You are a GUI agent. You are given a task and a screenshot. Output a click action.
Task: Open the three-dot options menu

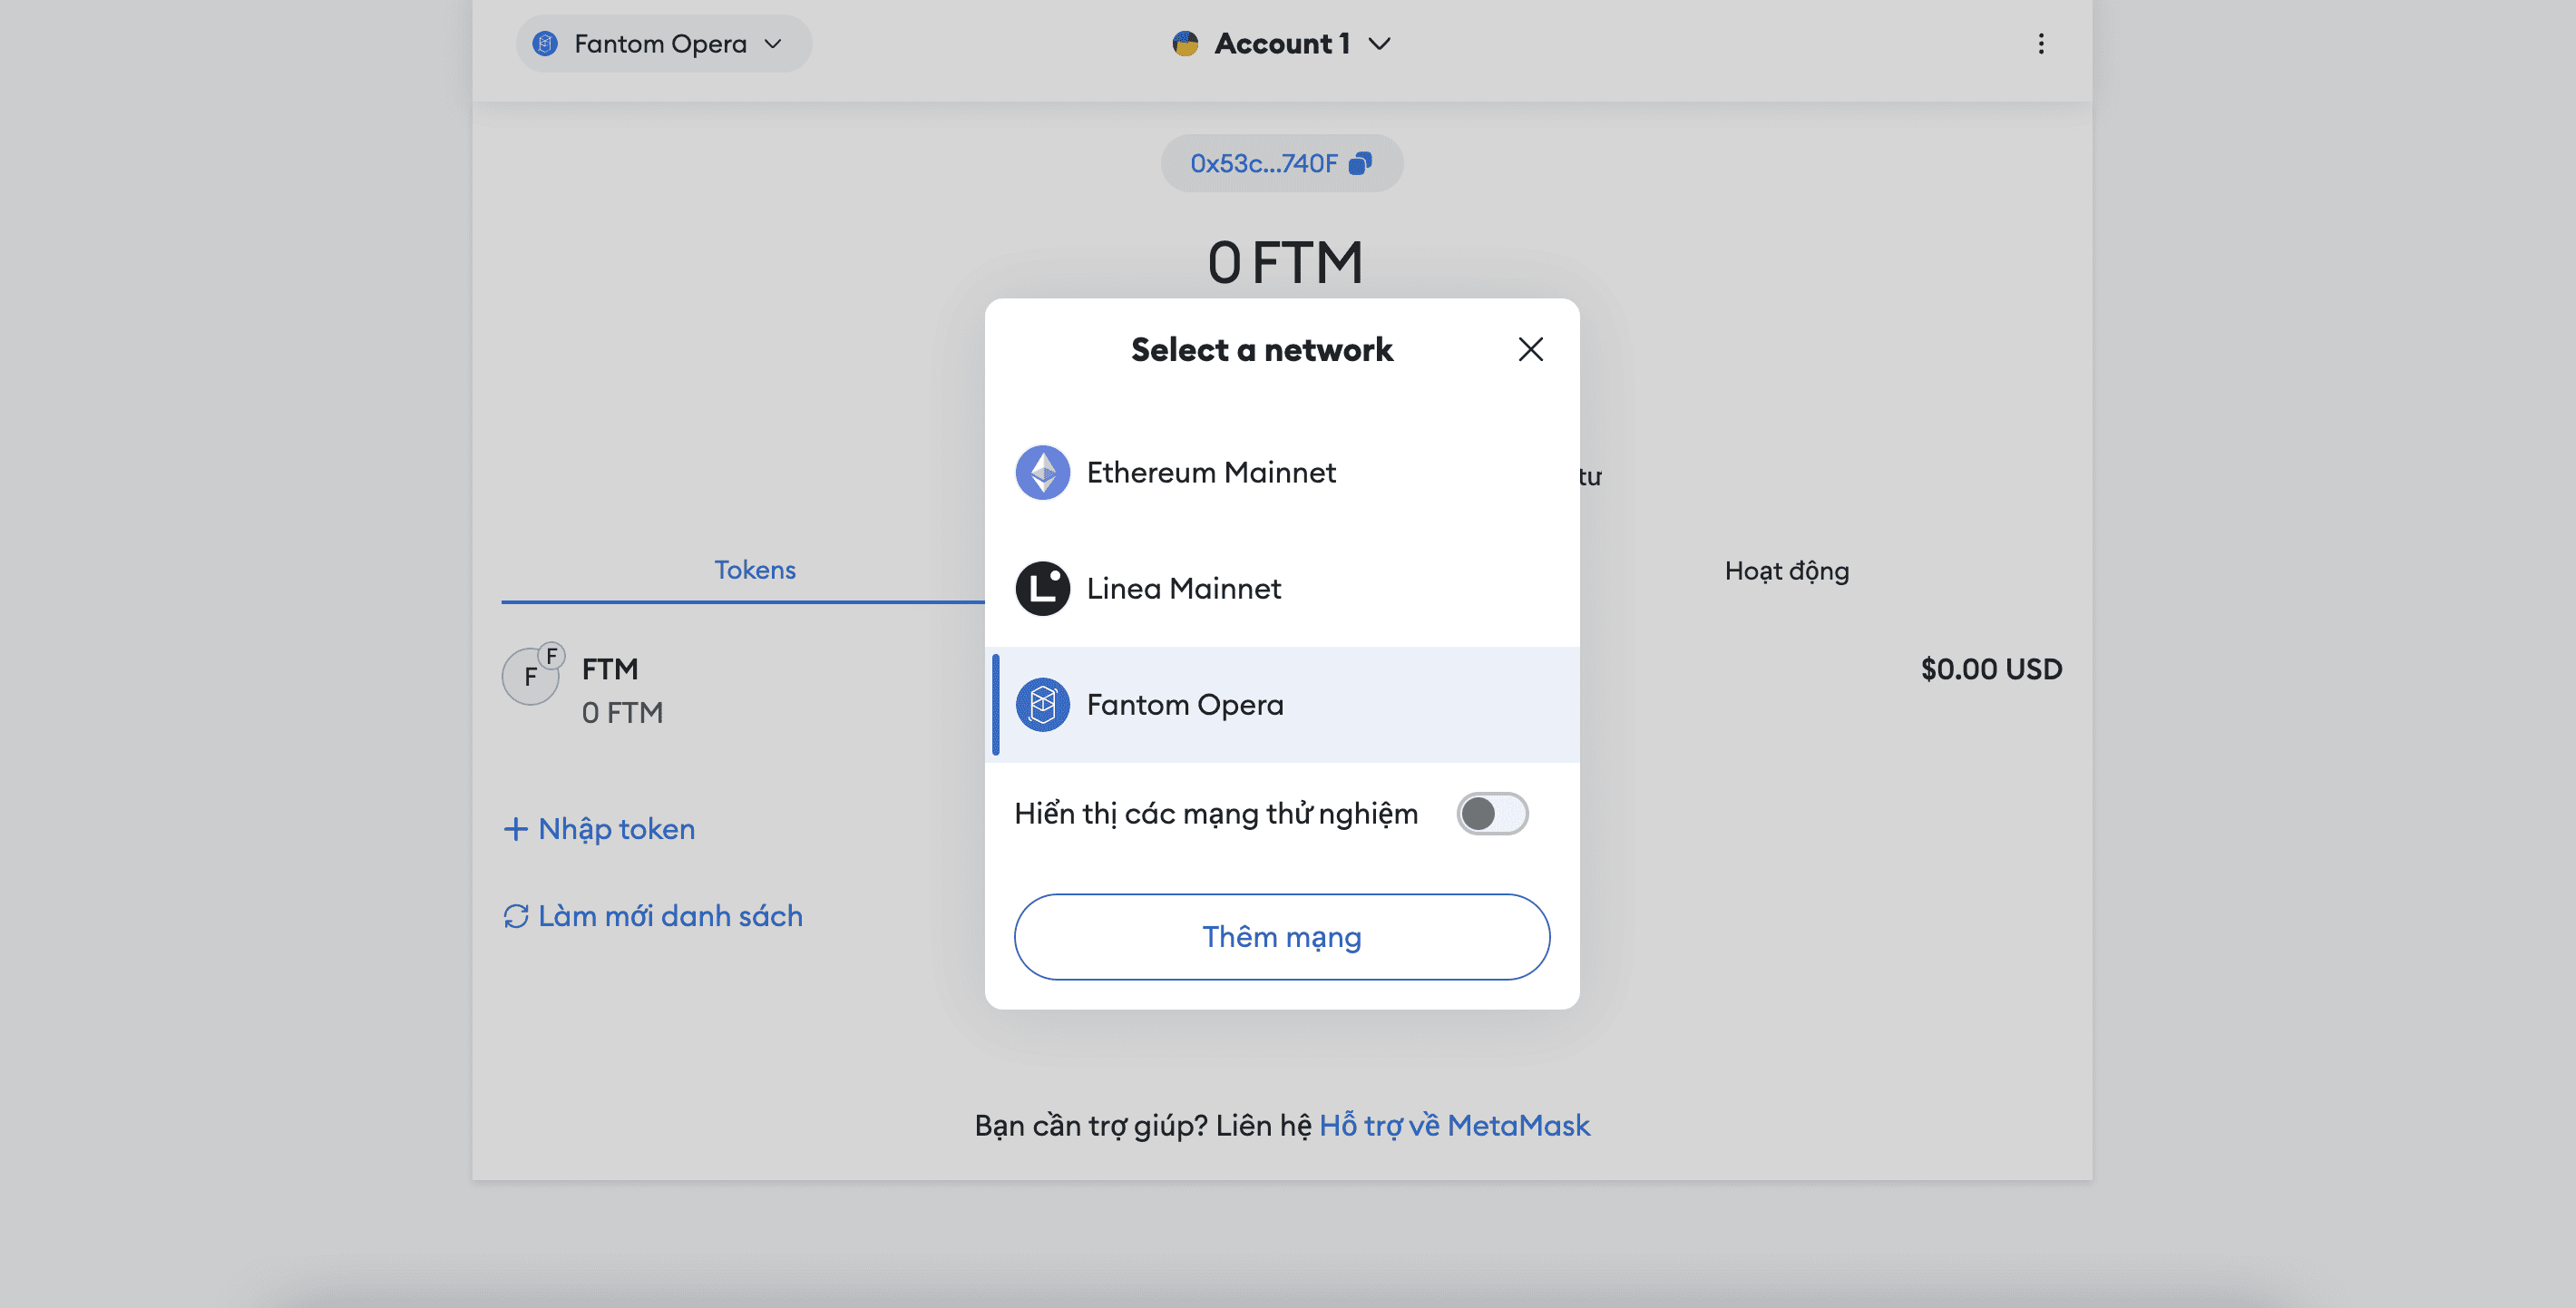pyautogui.click(x=2040, y=44)
